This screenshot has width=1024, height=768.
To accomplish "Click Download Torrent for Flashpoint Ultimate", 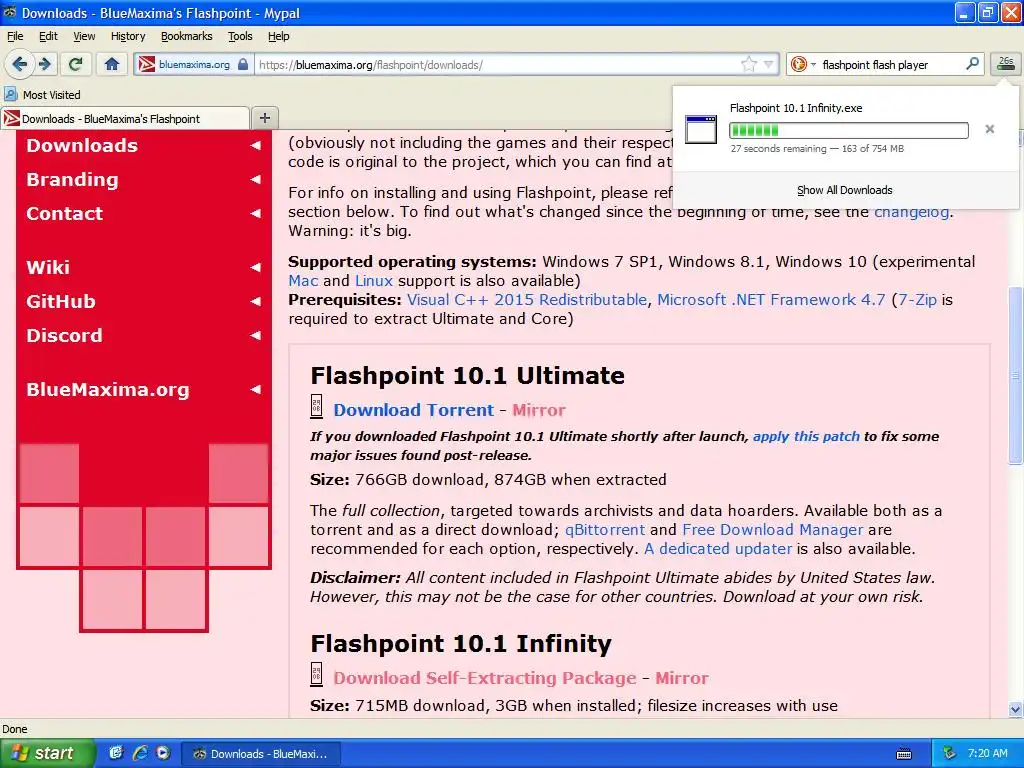I will coord(413,410).
